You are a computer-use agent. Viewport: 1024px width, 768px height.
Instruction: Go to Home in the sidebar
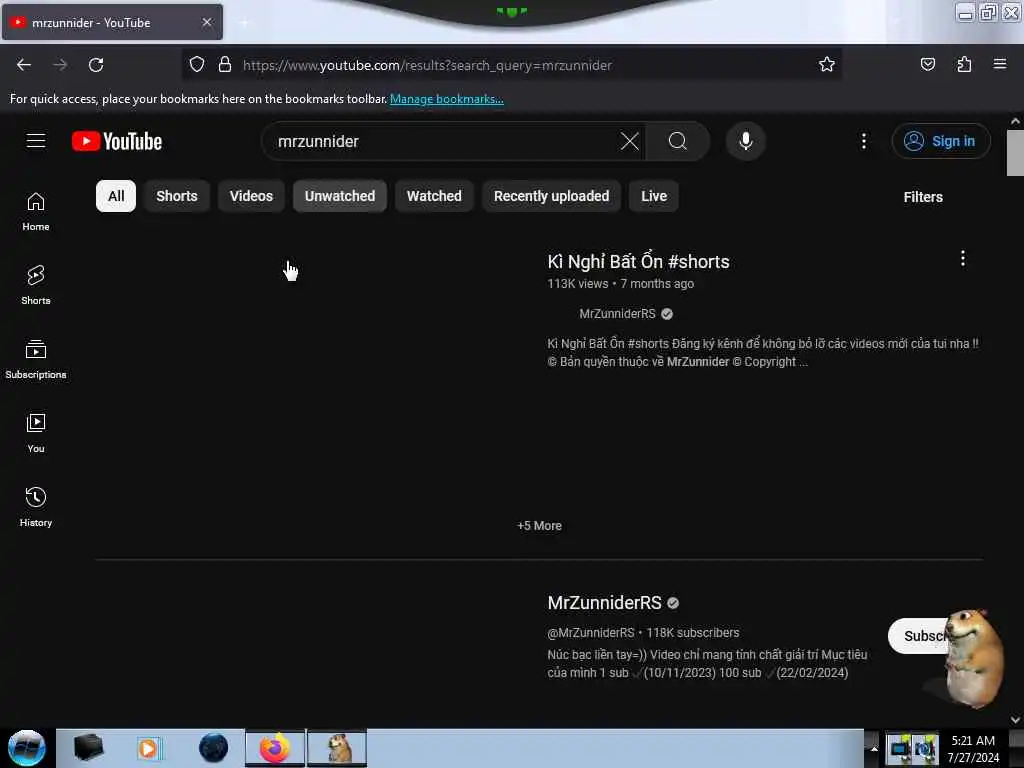click(x=36, y=212)
